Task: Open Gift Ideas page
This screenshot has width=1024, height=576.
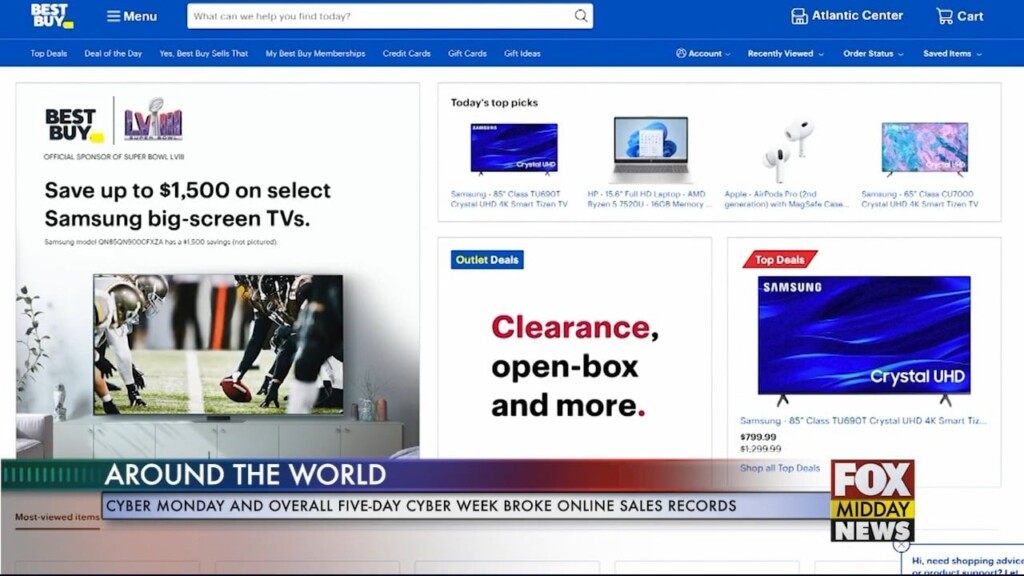Action: 522,54
